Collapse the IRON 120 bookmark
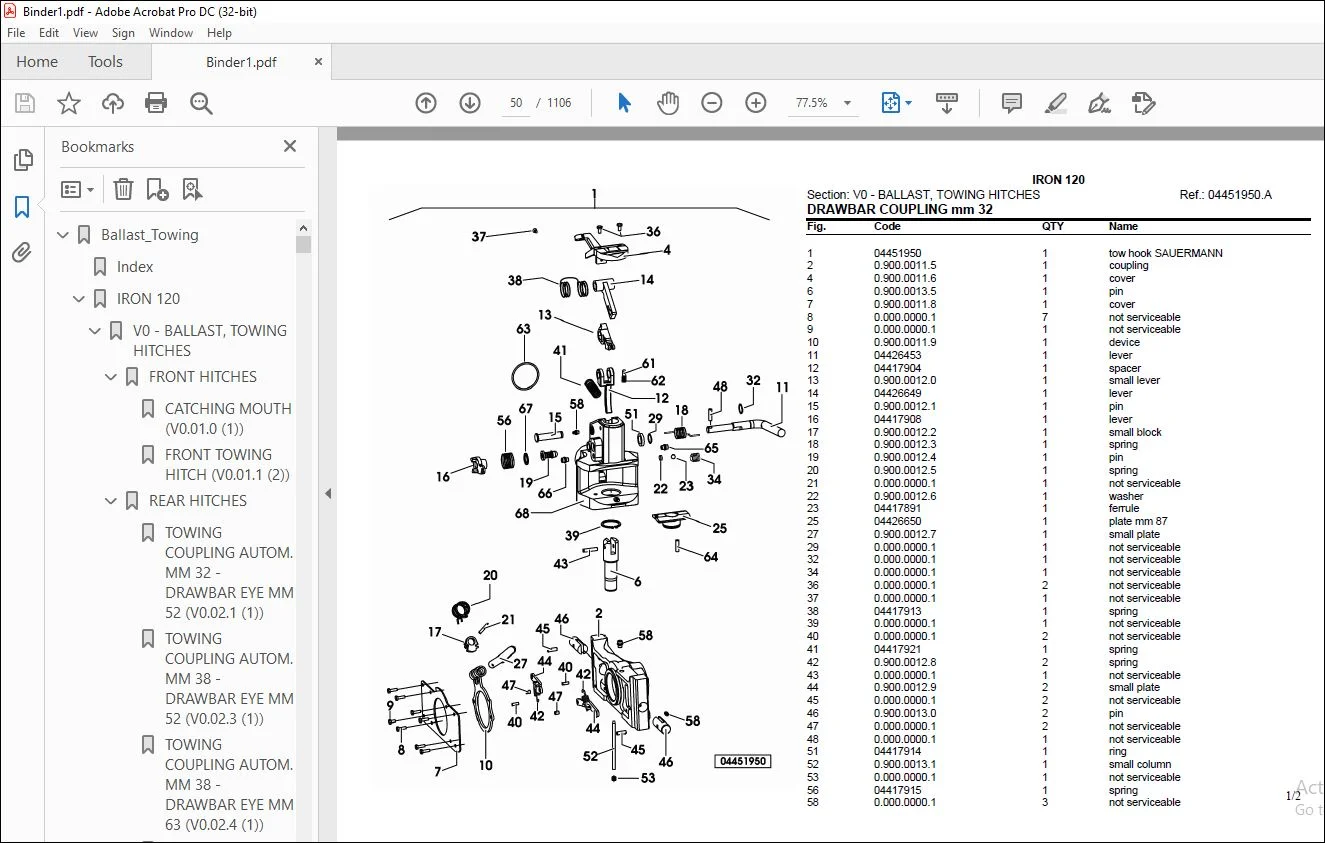The width and height of the screenshot is (1325, 843). click(80, 299)
